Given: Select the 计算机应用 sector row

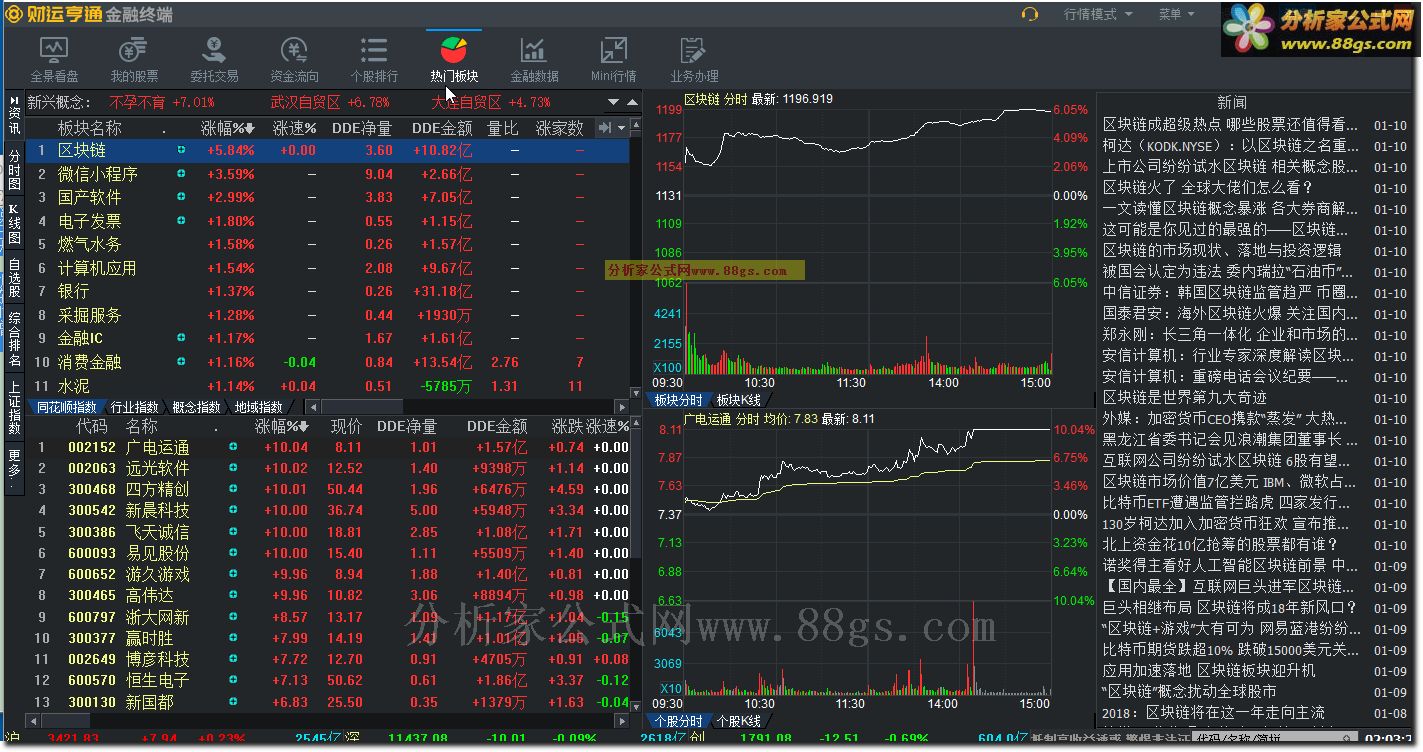Looking at the screenshot, I should point(328,268).
